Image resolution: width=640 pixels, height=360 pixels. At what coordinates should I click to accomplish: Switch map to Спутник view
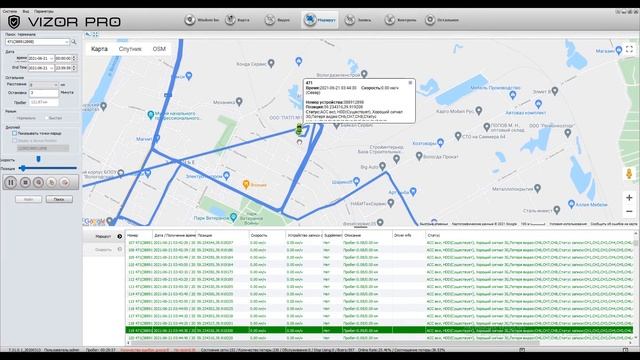point(130,49)
